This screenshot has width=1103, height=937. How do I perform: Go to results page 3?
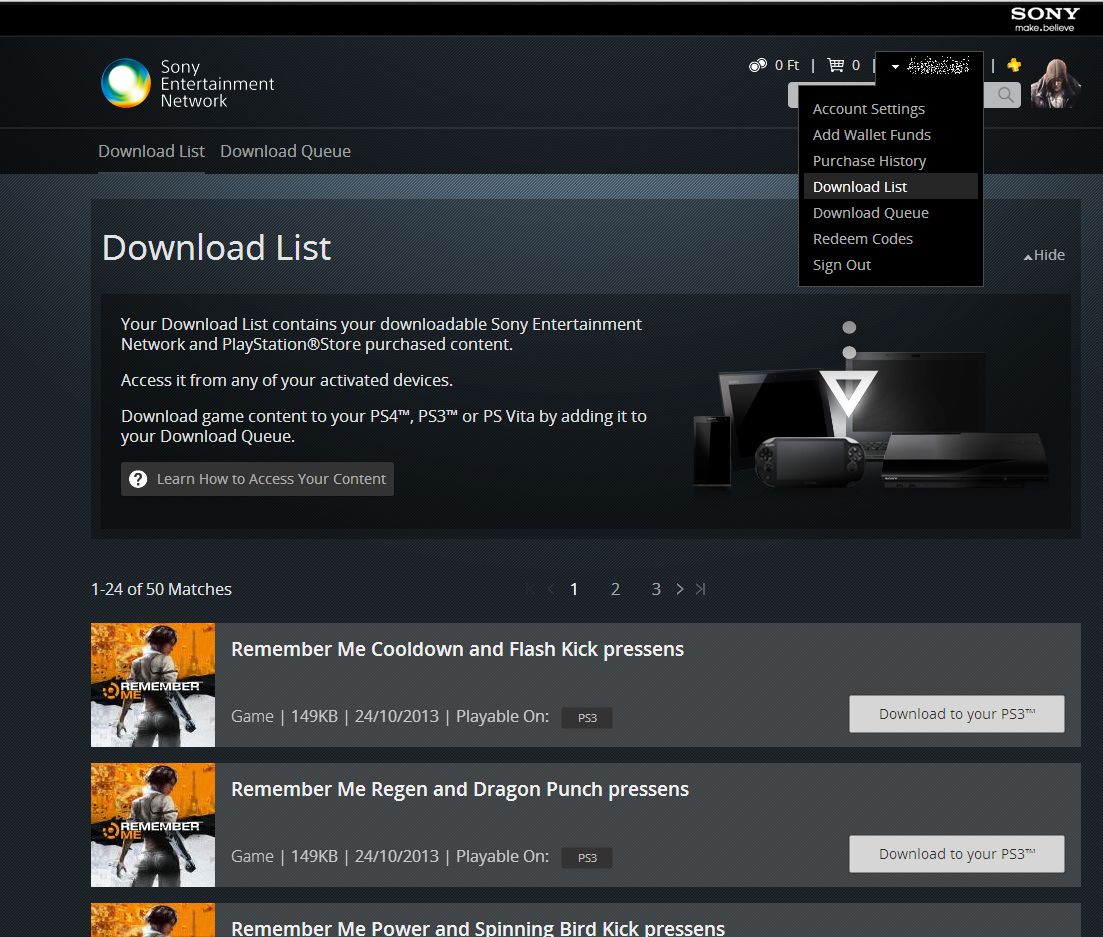[656, 589]
